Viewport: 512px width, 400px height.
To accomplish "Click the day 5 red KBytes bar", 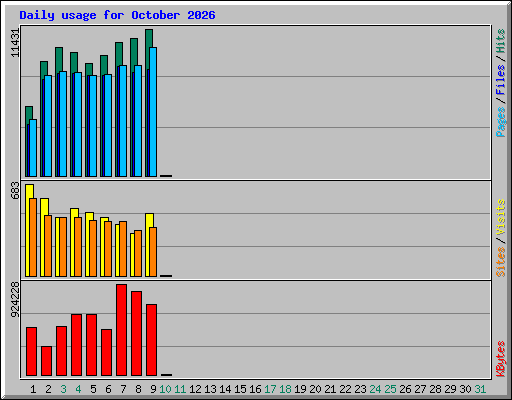I will pyautogui.click(x=91, y=345).
